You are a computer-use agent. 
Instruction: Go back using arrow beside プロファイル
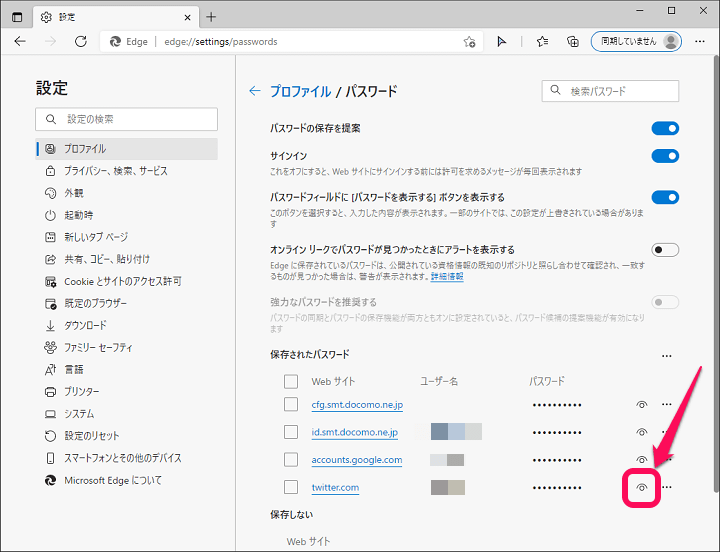pyautogui.click(x=255, y=91)
